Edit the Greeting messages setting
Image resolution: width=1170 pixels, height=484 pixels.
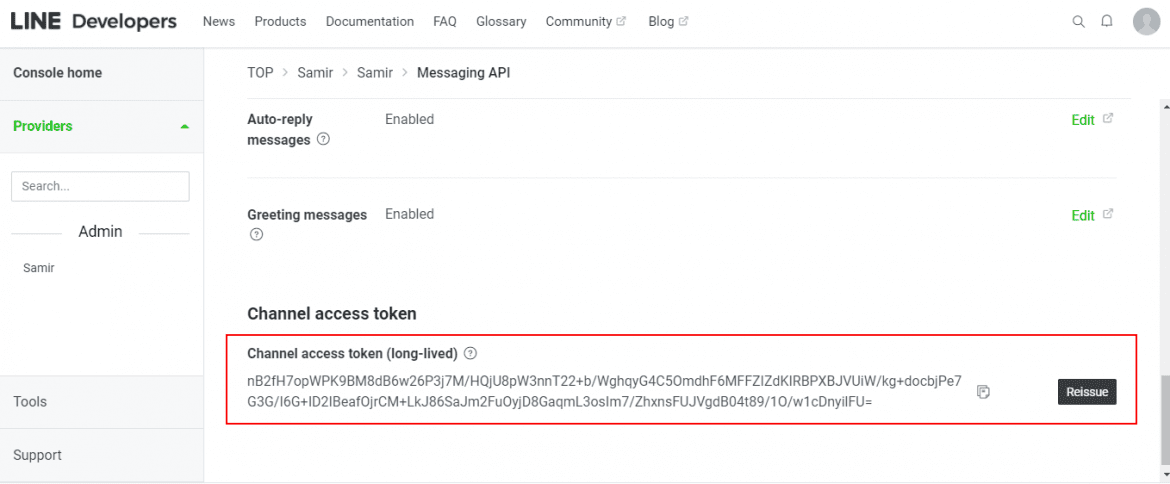point(1083,215)
